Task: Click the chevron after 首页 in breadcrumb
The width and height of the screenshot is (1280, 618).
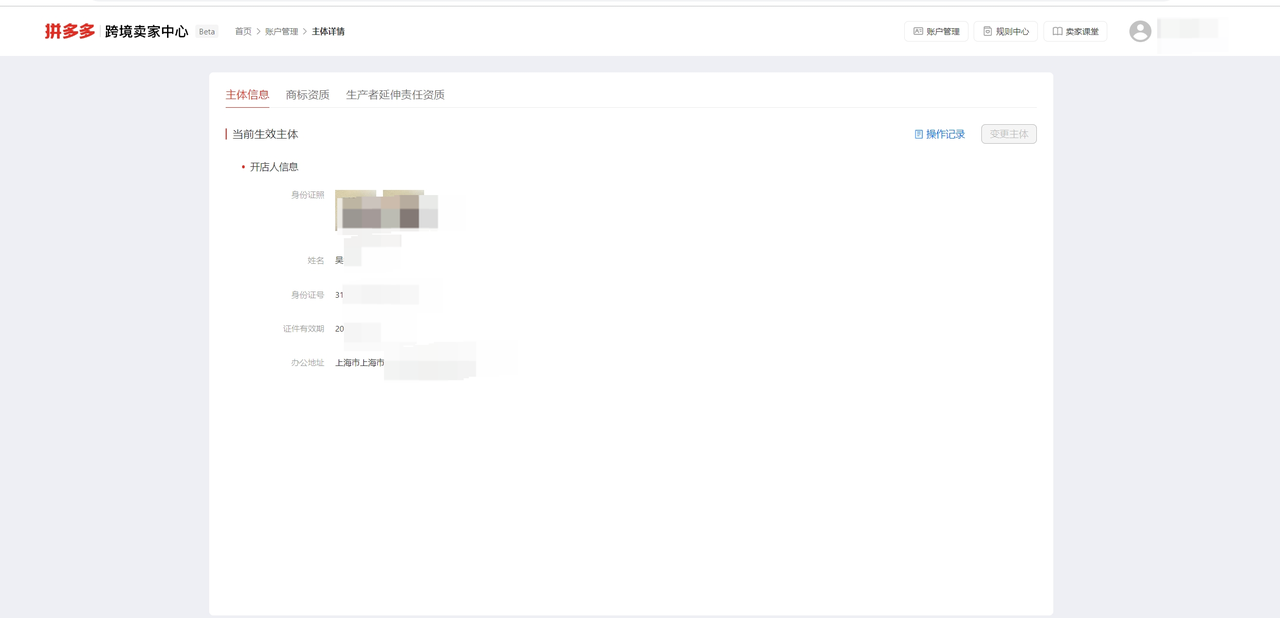Action: coord(258,32)
